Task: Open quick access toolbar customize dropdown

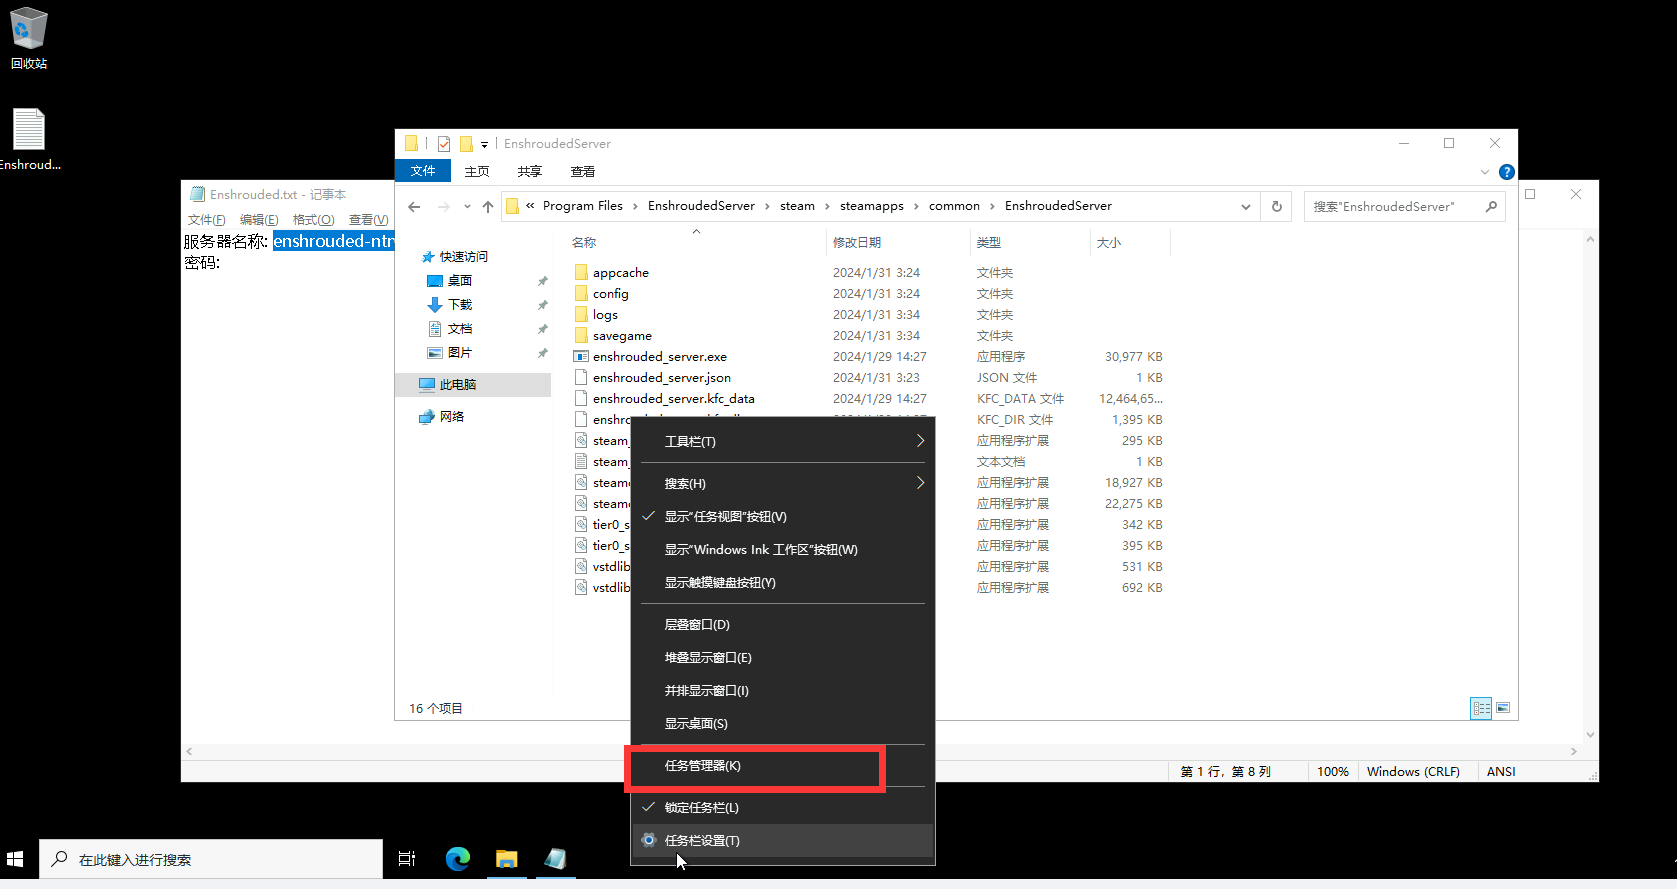Action: tap(484, 145)
